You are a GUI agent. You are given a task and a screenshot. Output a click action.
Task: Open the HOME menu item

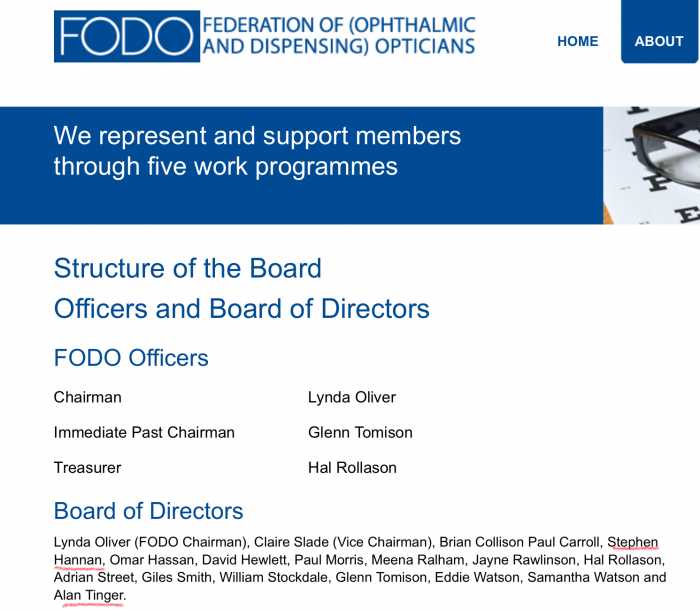pyautogui.click(x=577, y=41)
